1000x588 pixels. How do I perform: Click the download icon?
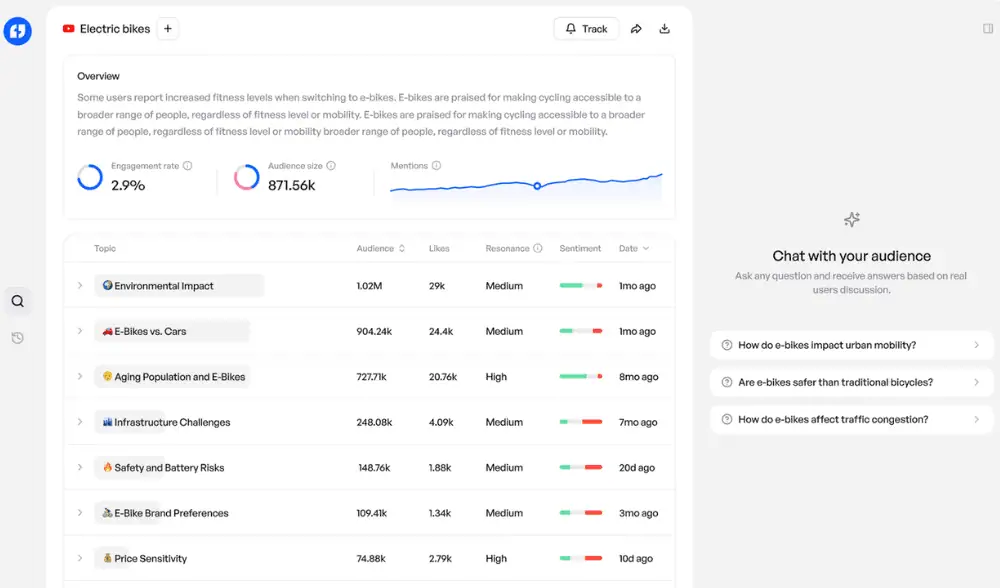(x=665, y=29)
